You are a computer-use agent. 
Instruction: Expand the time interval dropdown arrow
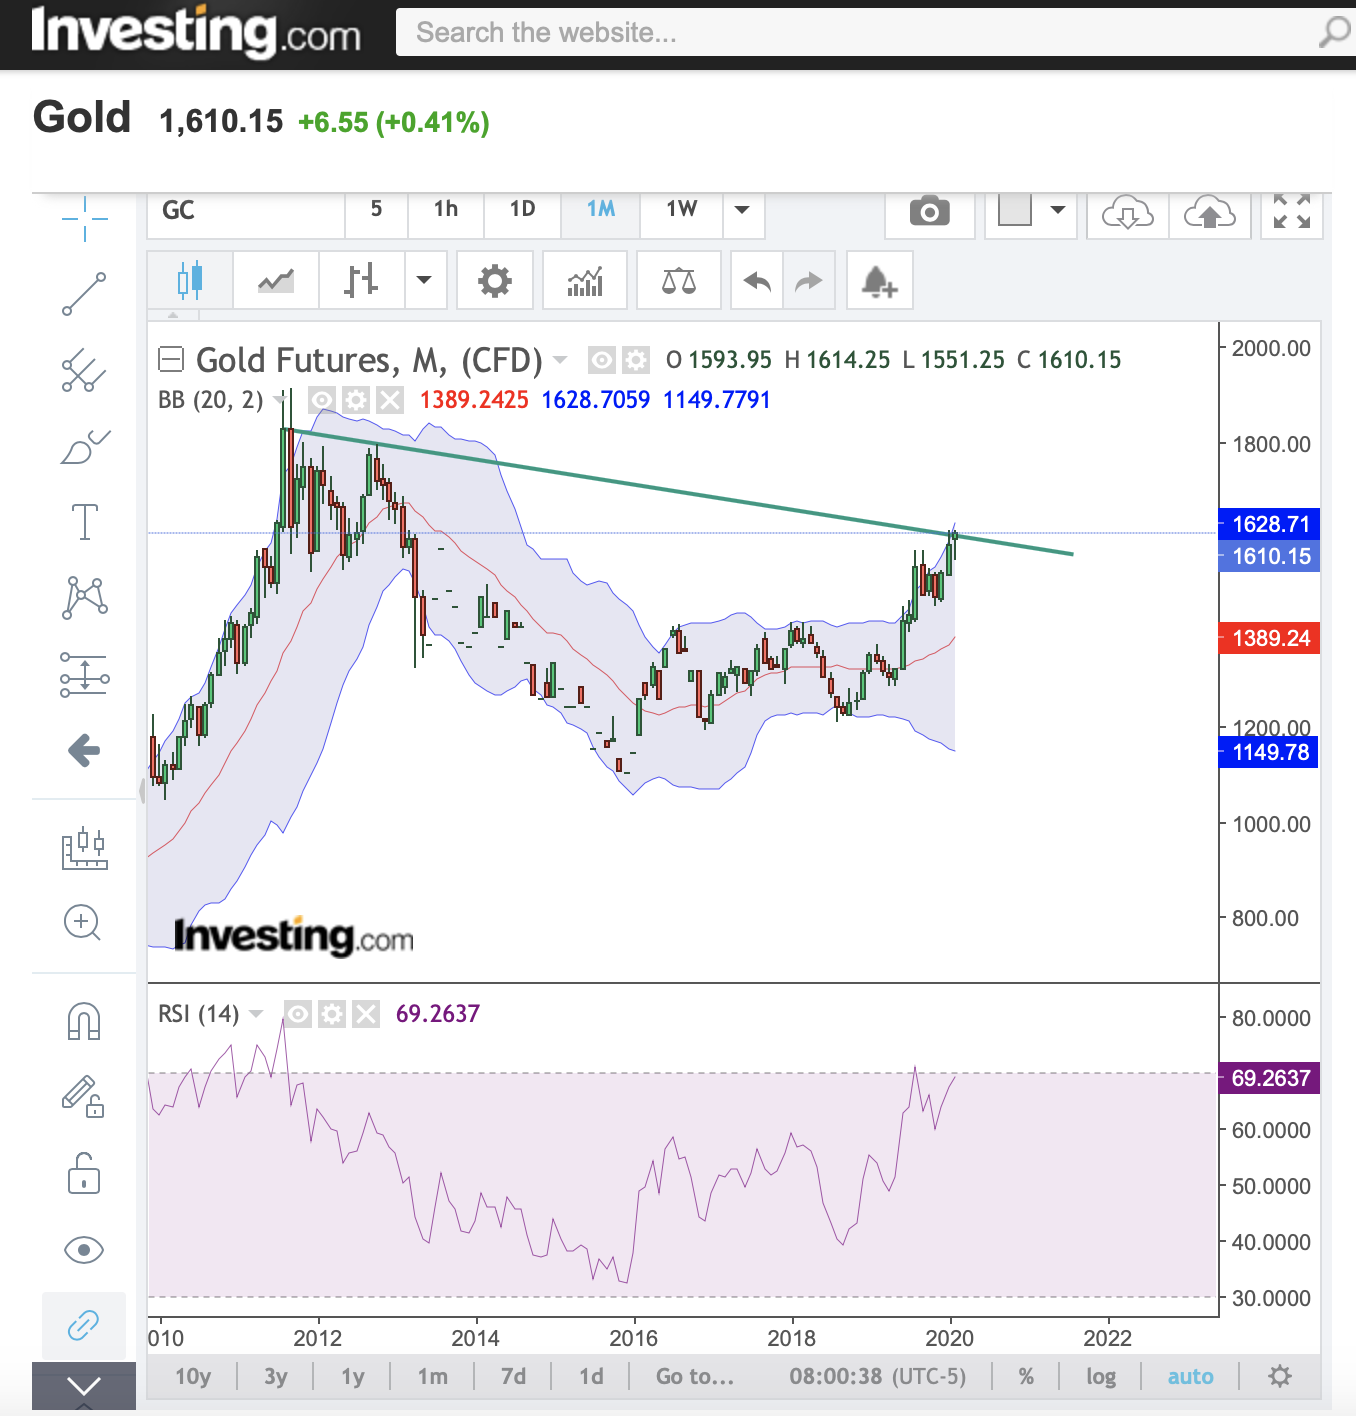click(x=742, y=210)
